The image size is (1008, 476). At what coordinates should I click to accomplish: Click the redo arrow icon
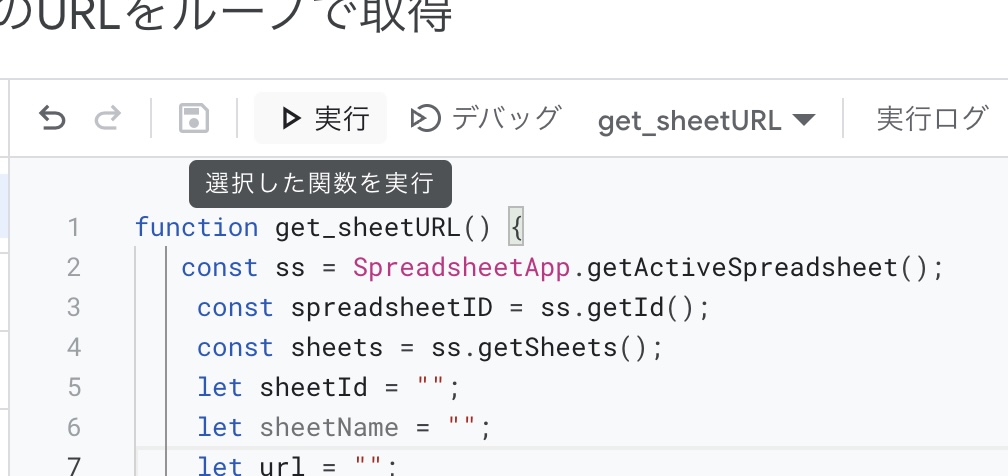107,120
